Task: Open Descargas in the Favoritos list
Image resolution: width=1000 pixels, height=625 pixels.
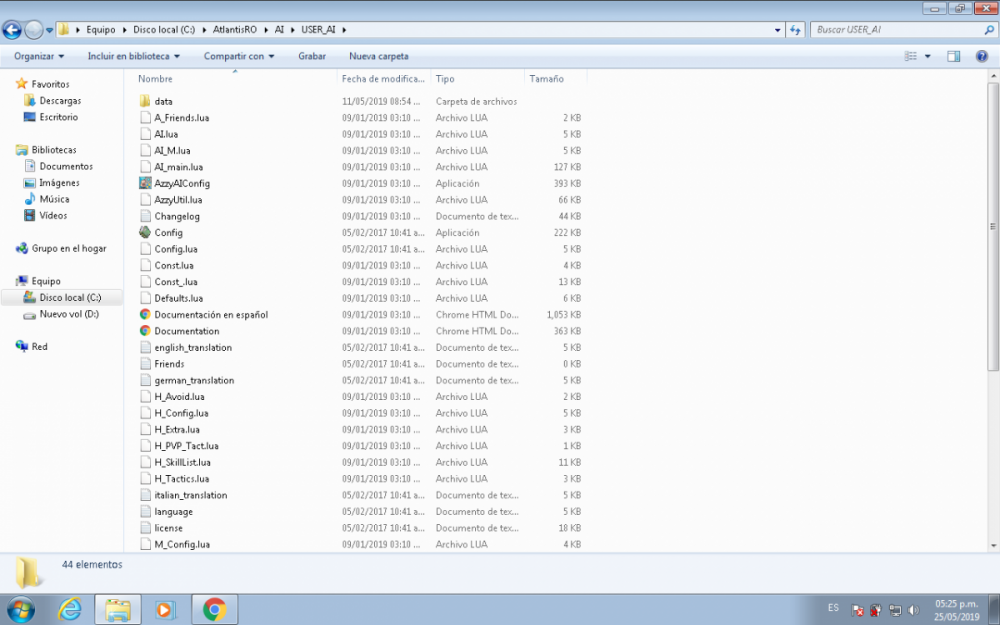Action: [x=60, y=101]
